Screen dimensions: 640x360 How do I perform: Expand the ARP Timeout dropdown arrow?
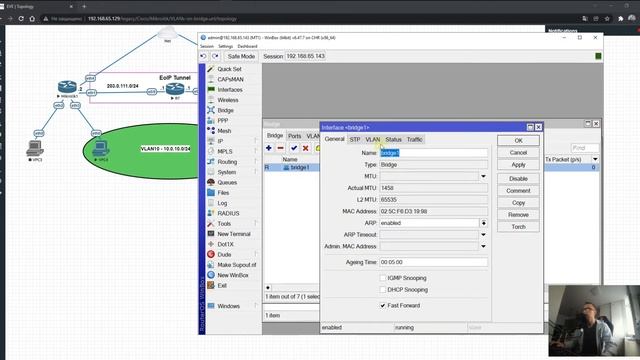[483, 235]
